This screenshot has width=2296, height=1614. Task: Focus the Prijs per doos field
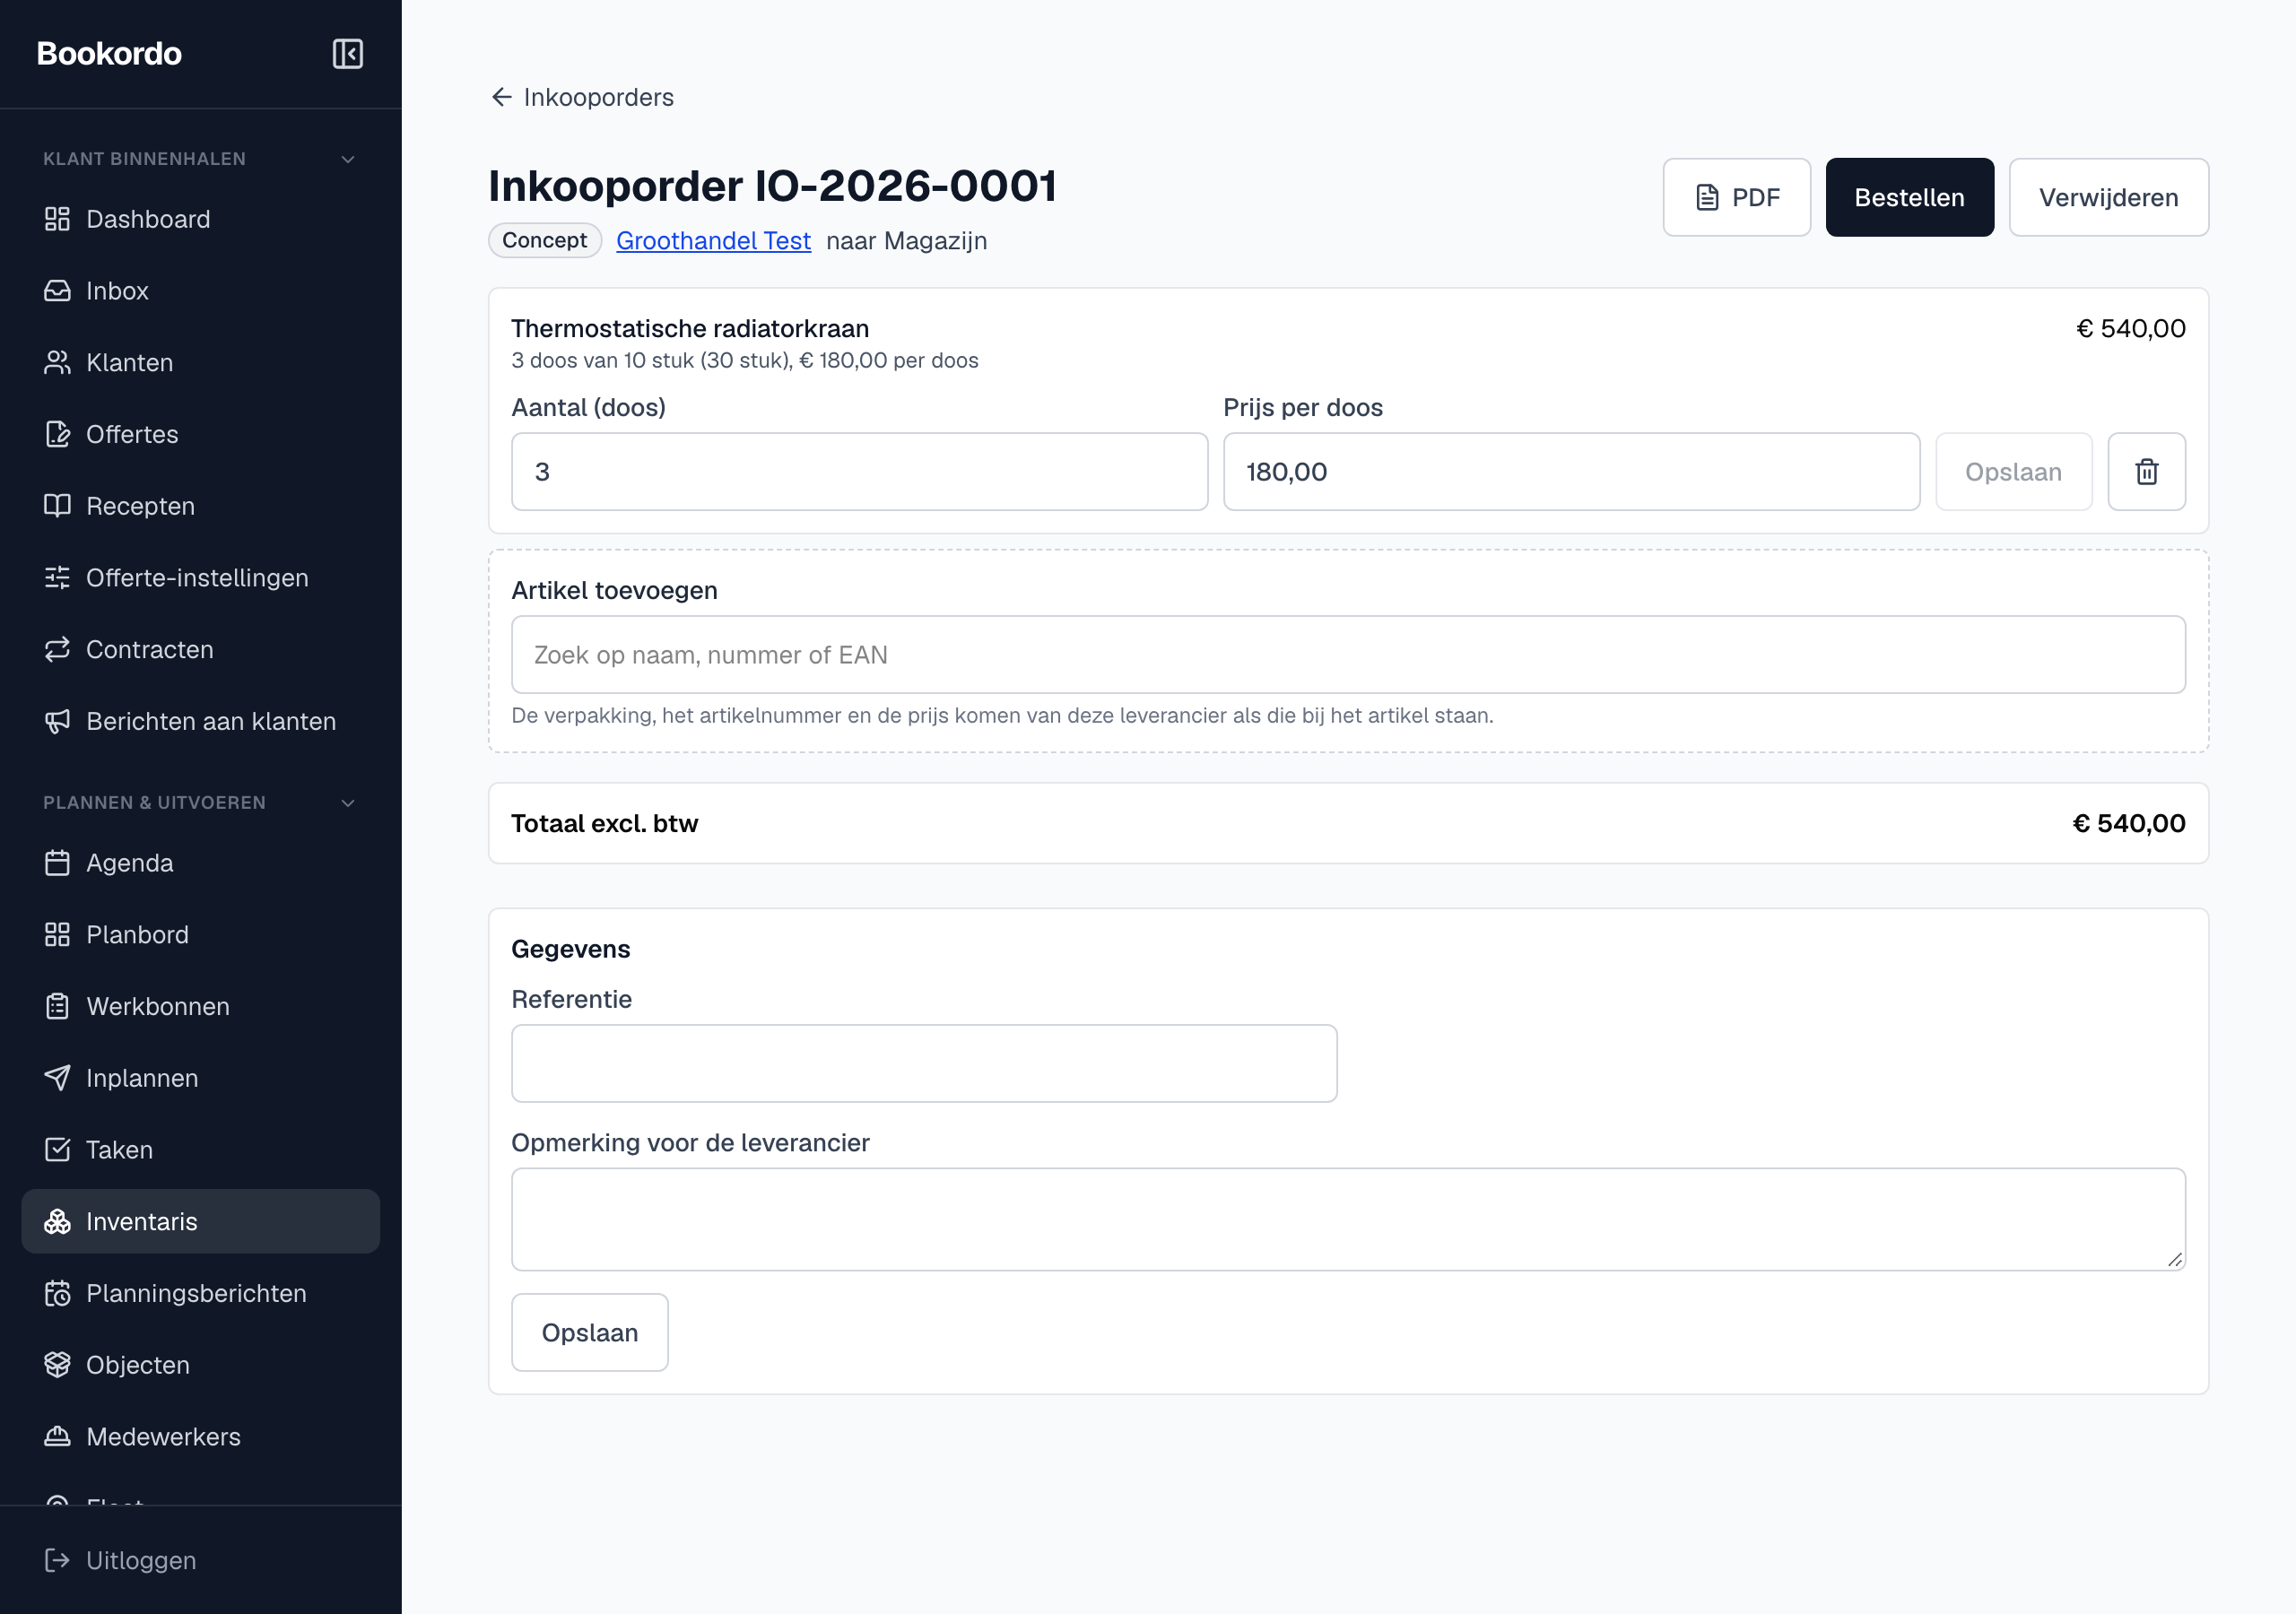click(x=1571, y=472)
